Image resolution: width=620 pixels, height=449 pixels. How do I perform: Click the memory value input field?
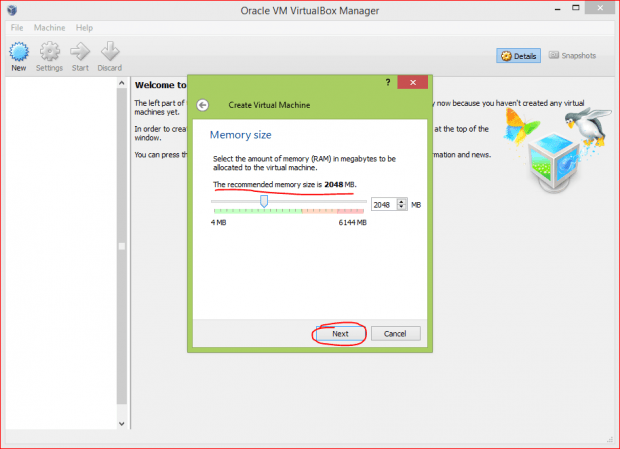click(x=384, y=205)
